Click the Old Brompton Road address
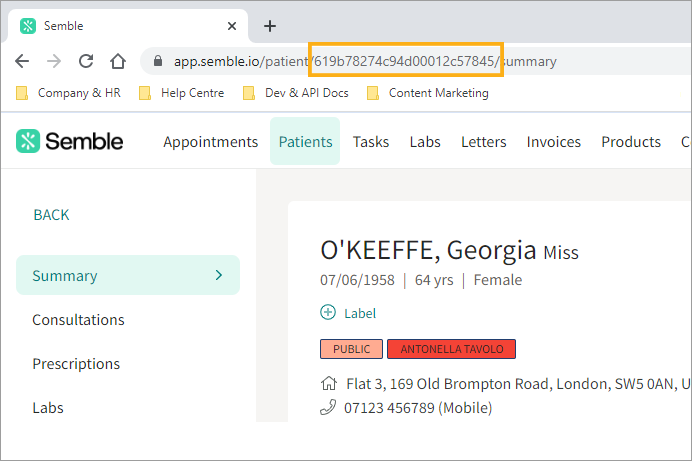692x461 pixels. point(518,384)
